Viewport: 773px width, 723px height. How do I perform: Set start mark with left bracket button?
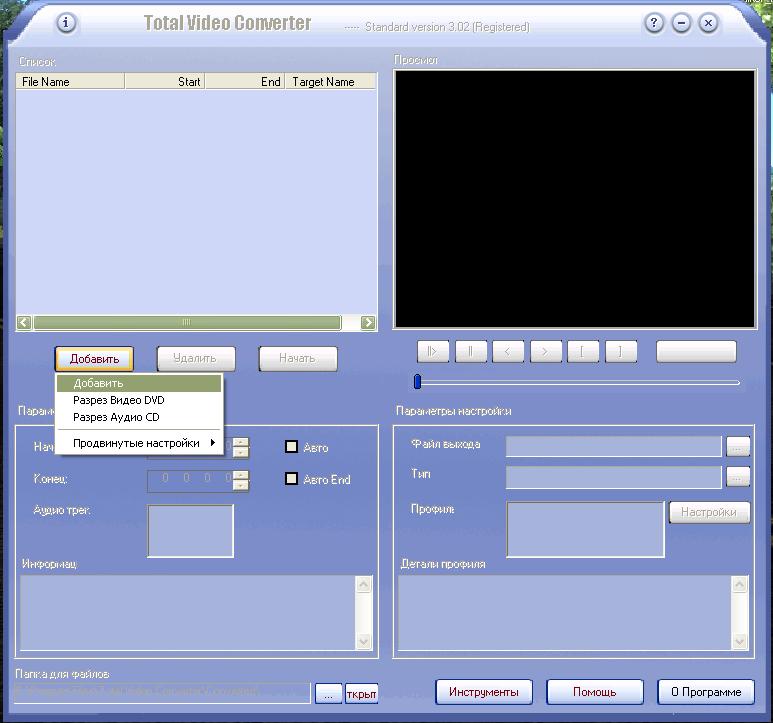click(x=583, y=351)
